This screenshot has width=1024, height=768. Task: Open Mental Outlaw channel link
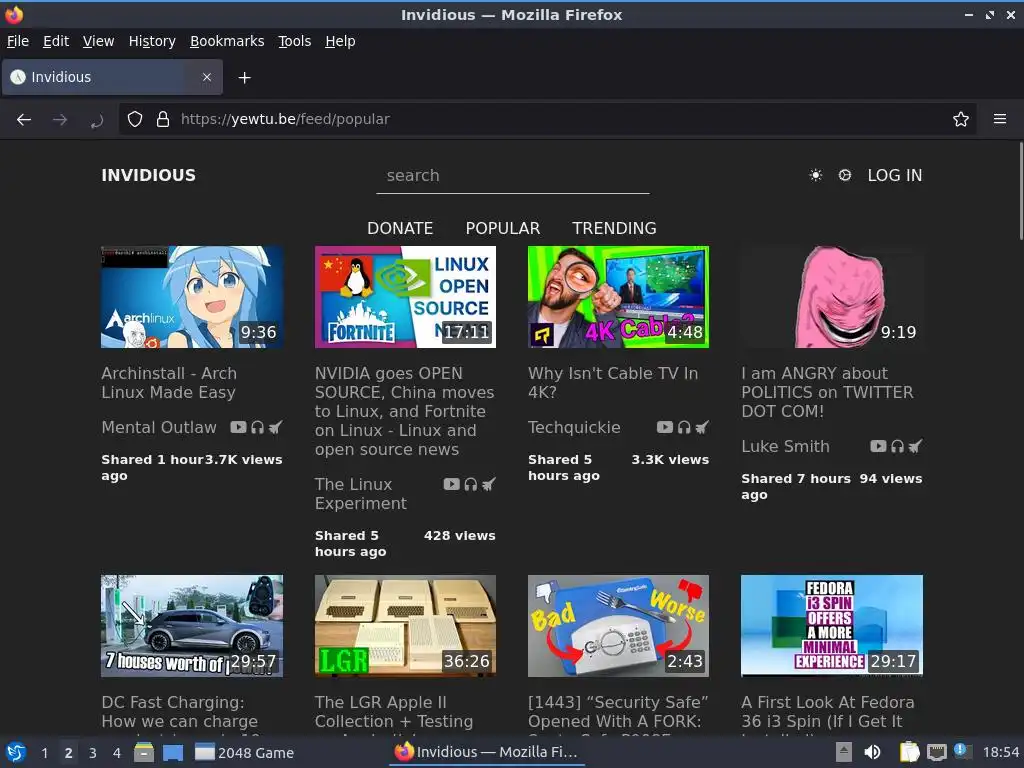click(x=159, y=427)
